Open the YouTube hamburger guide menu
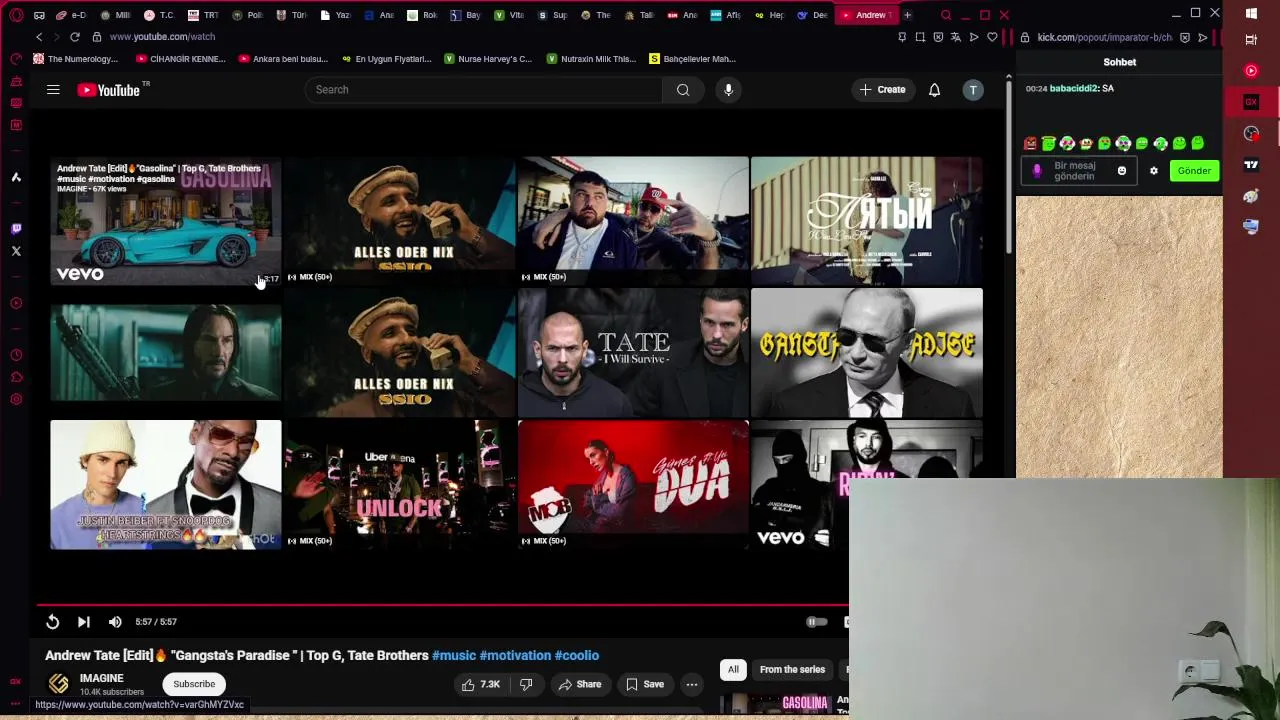1280x720 pixels. tap(53, 90)
